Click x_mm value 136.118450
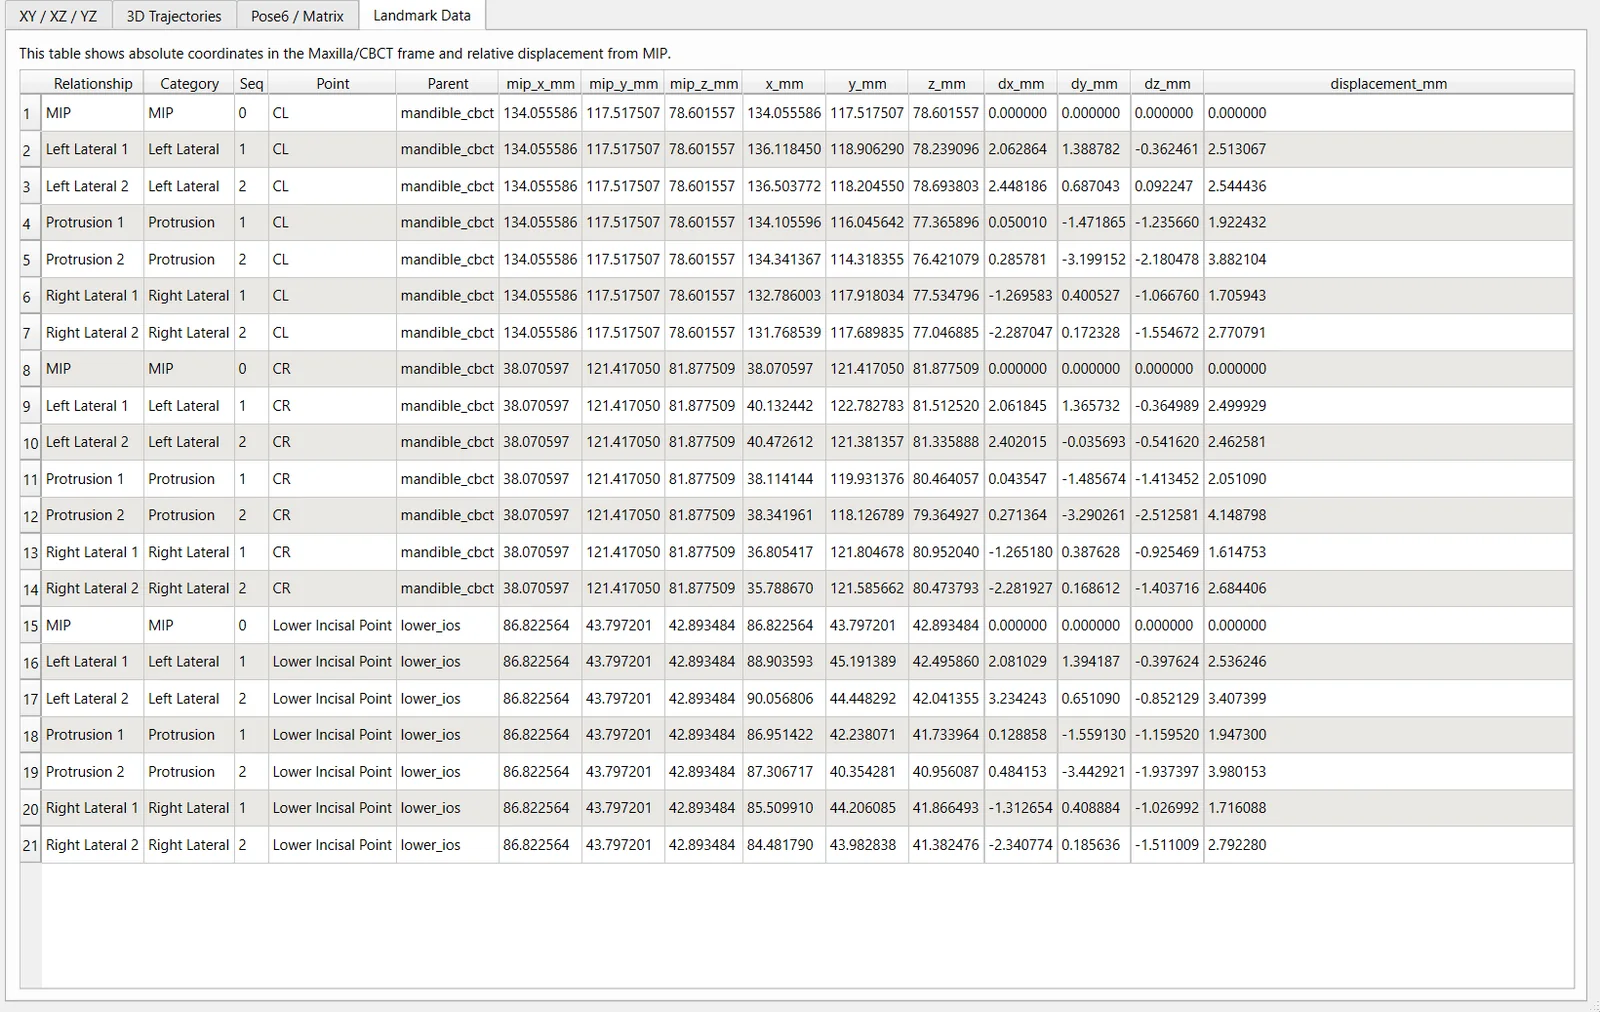1600x1012 pixels. click(x=784, y=149)
